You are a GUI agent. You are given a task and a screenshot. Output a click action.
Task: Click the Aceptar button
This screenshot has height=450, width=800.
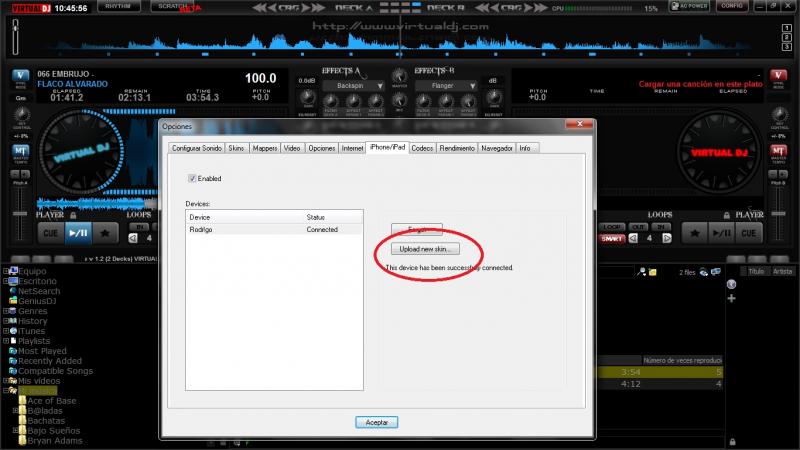[377, 422]
